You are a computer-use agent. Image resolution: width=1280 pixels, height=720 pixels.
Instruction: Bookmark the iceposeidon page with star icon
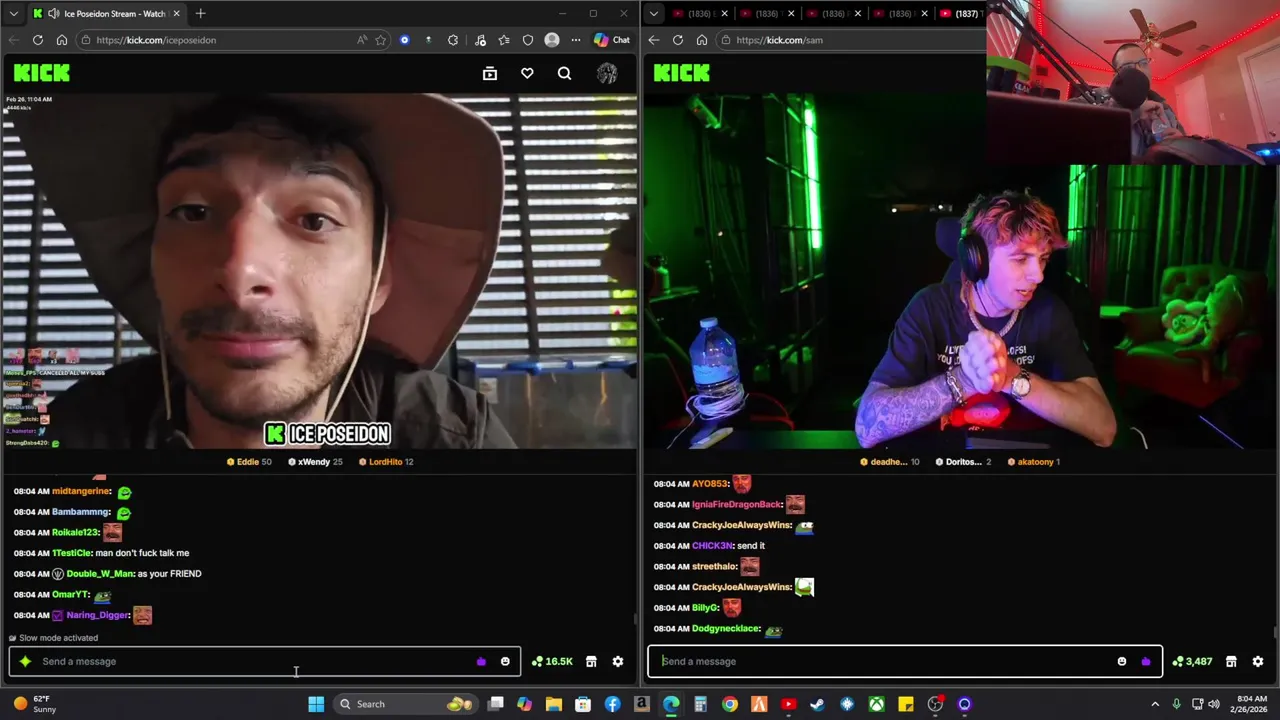[381, 40]
